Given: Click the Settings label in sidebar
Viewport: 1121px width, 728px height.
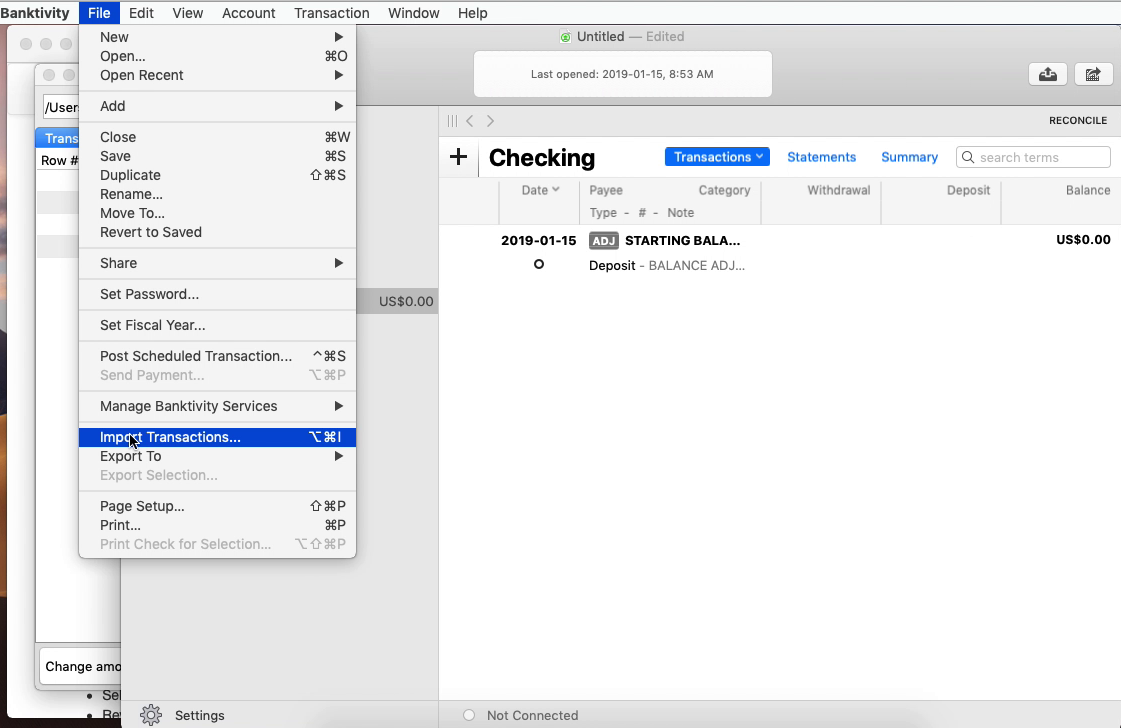Looking at the screenshot, I should point(199,715).
